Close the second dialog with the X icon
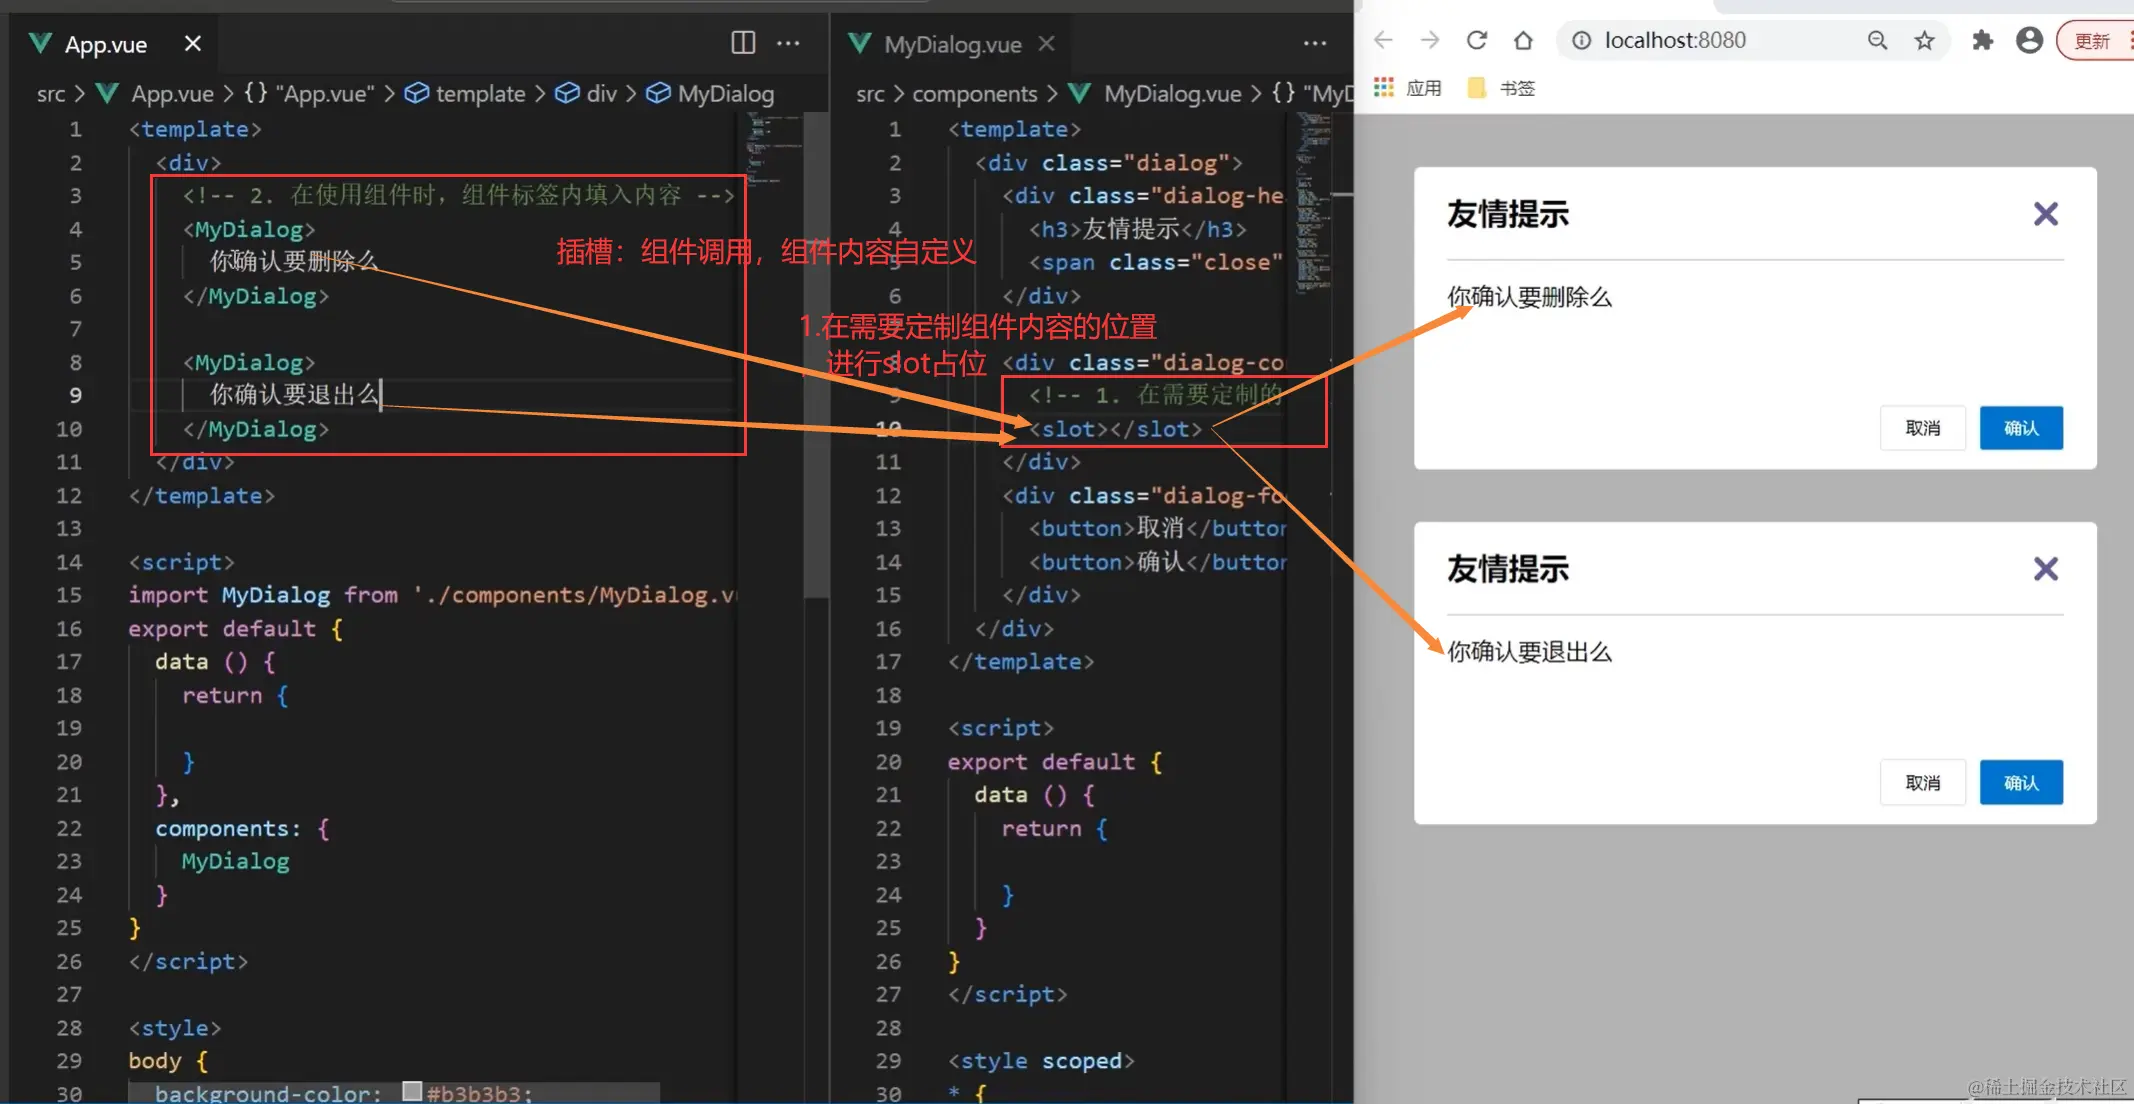Image resolution: width=2134 pixels, height=1104 pixels. pos(2046,569)
